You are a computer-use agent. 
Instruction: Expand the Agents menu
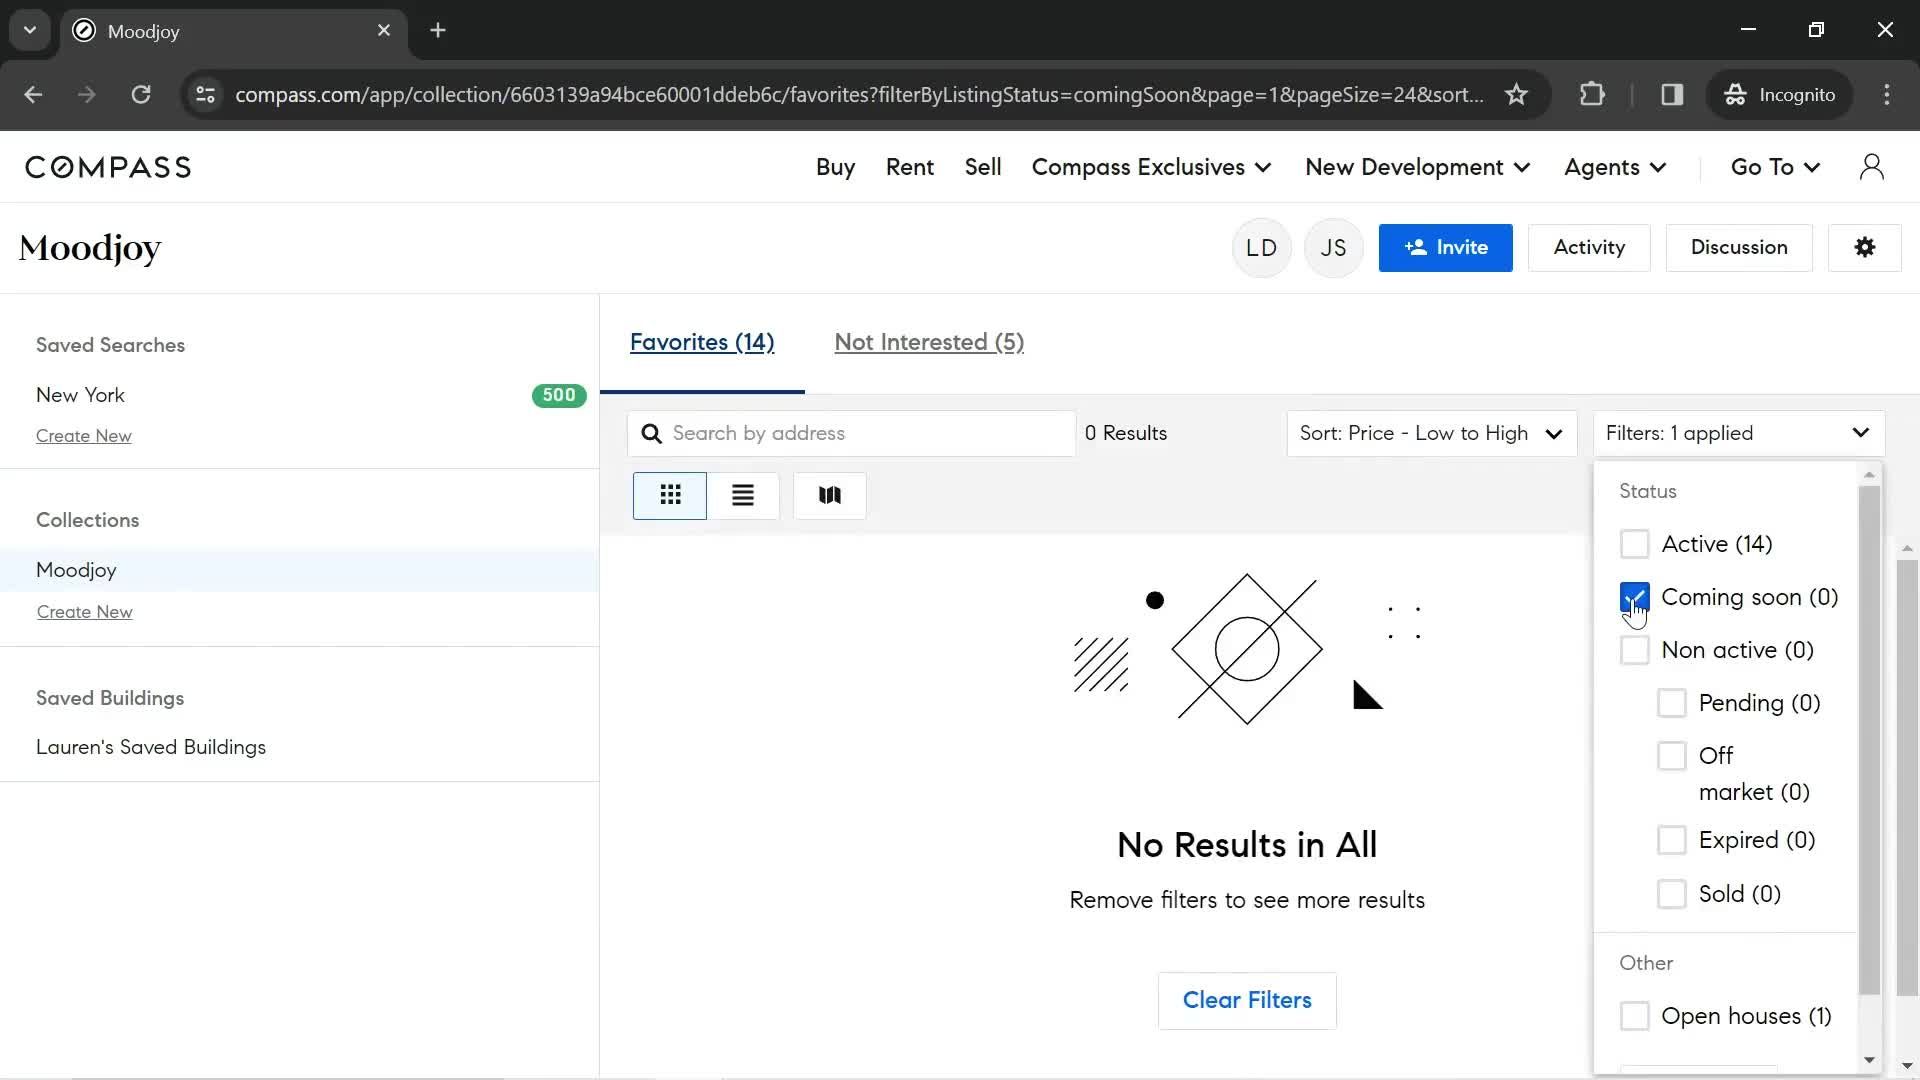coord(1615,167)
